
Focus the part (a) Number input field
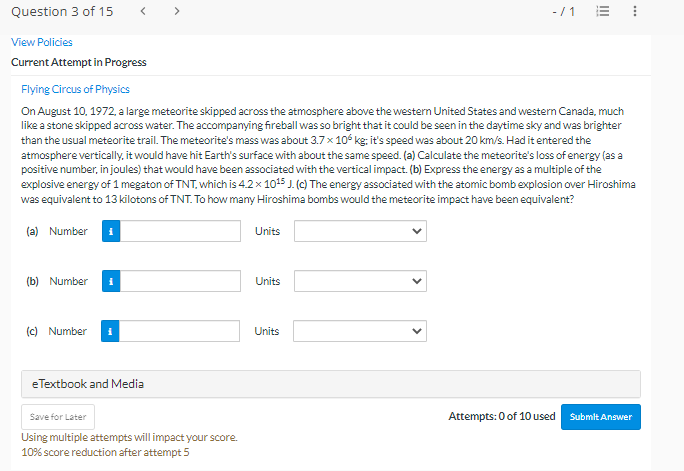click(180, 231)
